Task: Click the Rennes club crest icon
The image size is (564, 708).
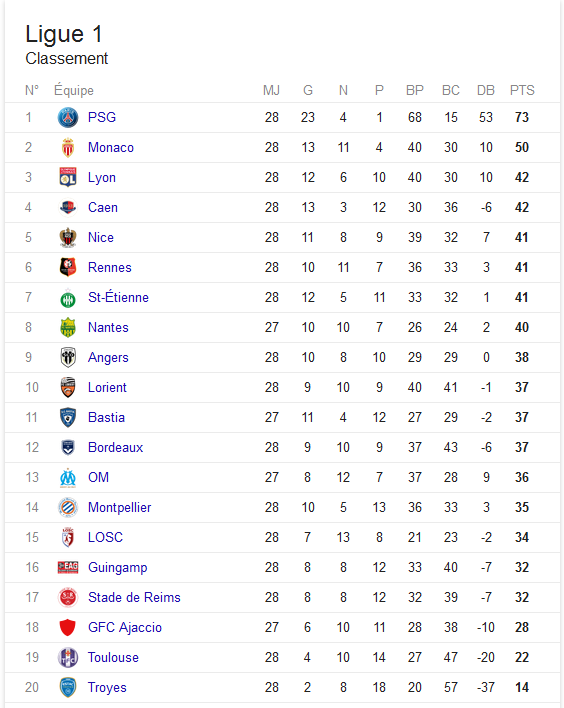Action: coord(68,267)
